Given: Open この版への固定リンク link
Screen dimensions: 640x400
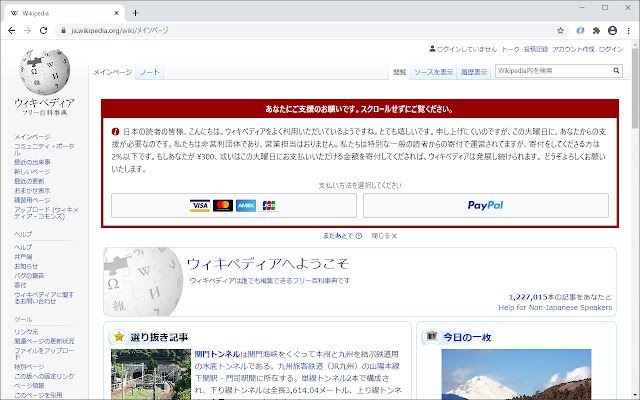Looking at the screenshot, I should click(x=44, y=376).
